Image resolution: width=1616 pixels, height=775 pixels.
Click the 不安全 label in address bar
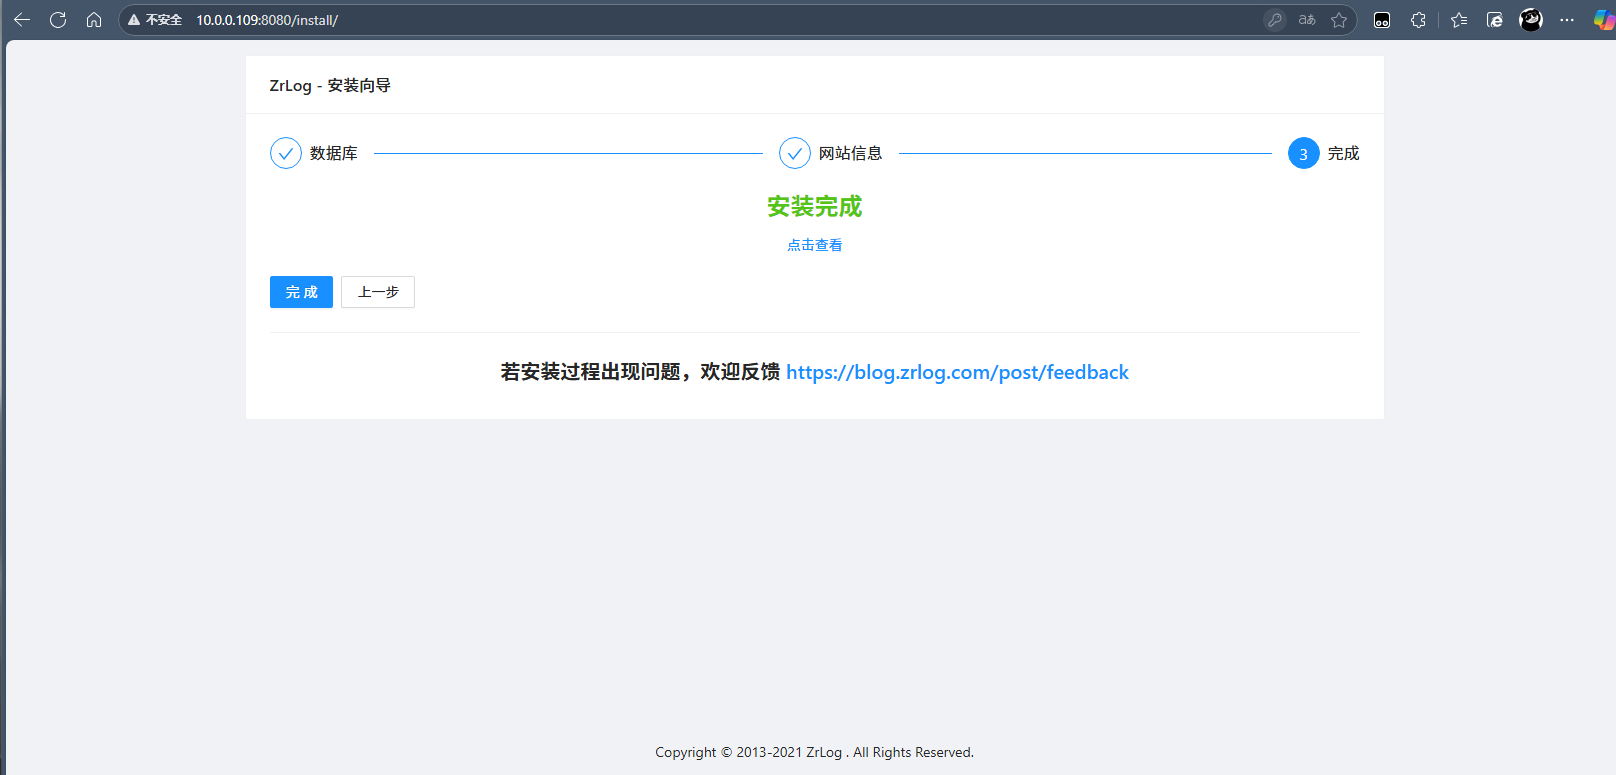(164, 20)
